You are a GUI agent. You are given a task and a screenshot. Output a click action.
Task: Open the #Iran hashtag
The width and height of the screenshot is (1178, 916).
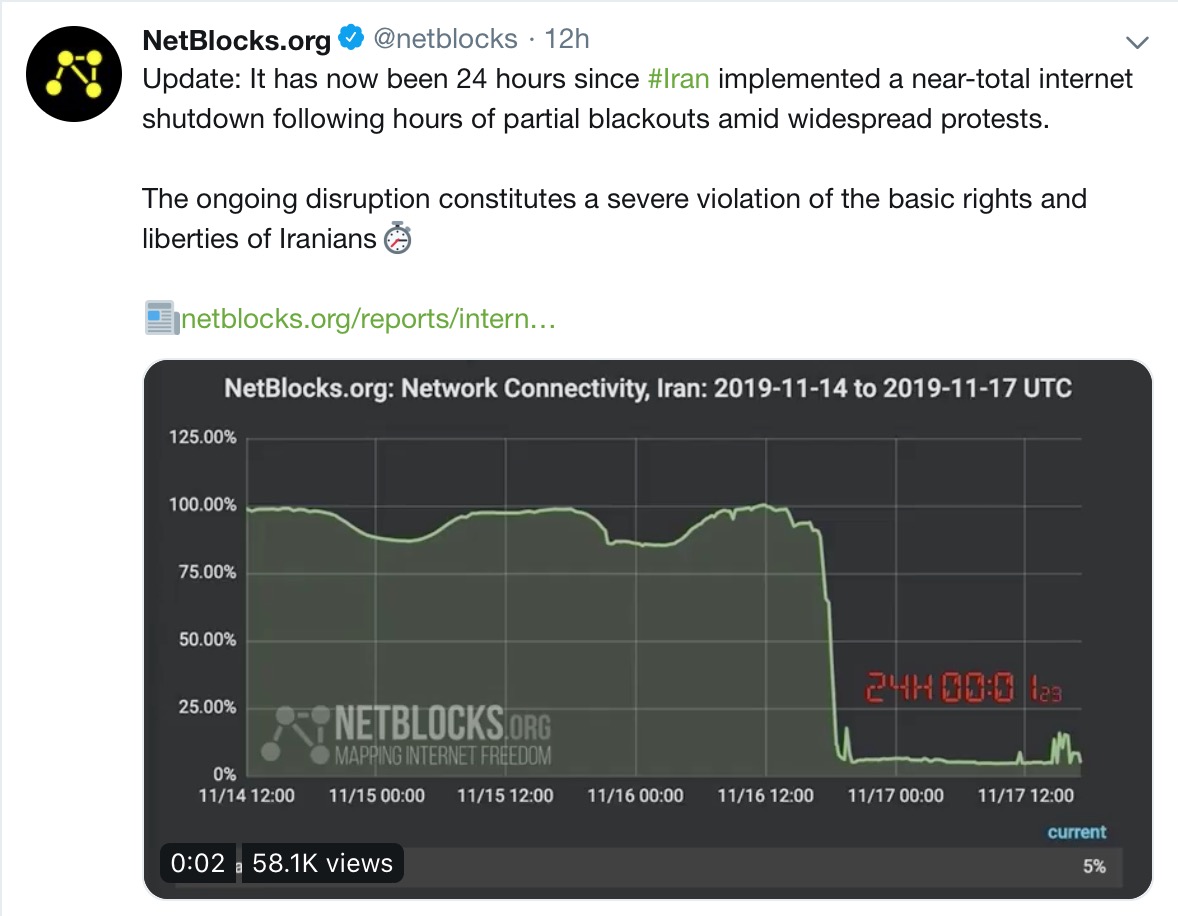tap(678, 78)
